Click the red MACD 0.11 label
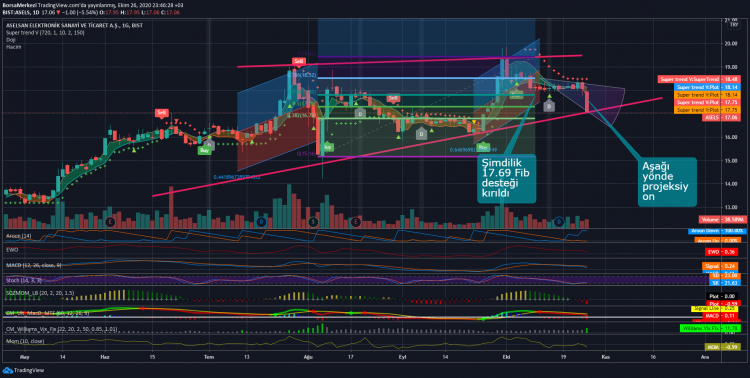750x378 pixels. pos(721,316)
